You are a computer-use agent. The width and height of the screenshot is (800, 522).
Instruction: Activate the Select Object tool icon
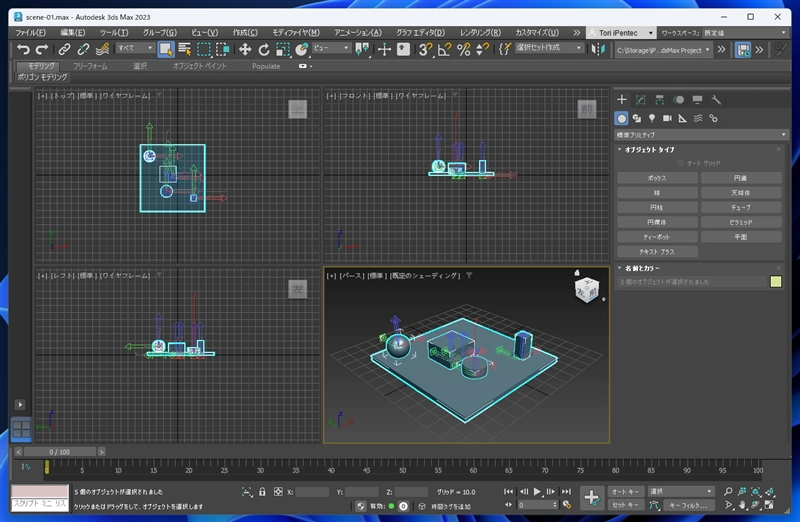click(x=166, y=49)
